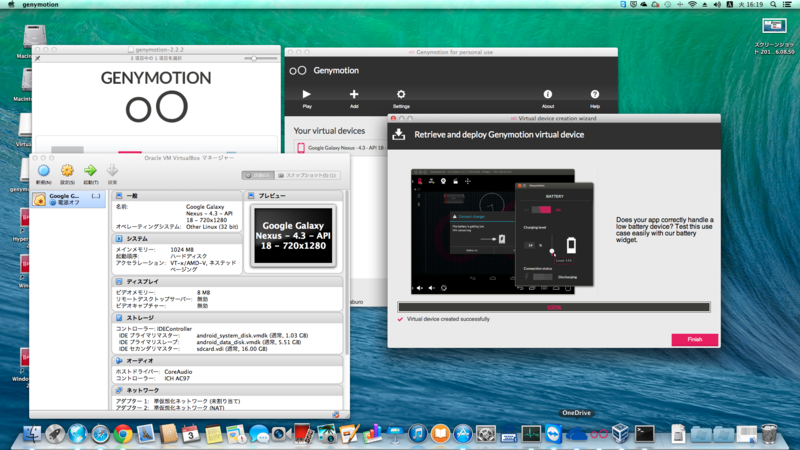This screenshot has height=450, width=800.
Task: Click the volume icon in menu bar
Action: point(717,4)
